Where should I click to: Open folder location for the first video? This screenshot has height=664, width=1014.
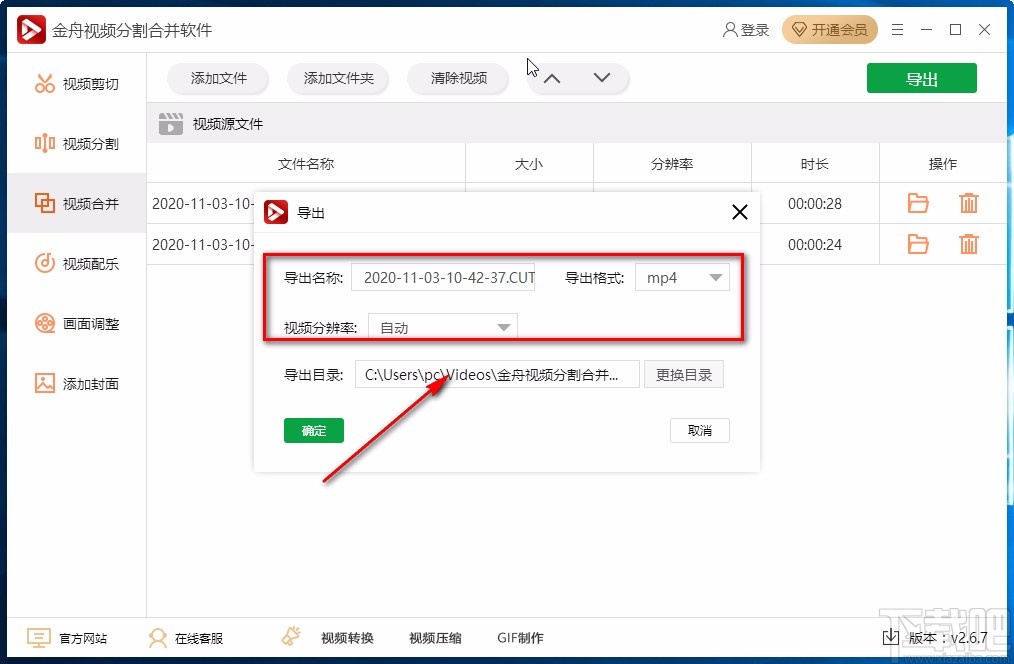[917, 203]
